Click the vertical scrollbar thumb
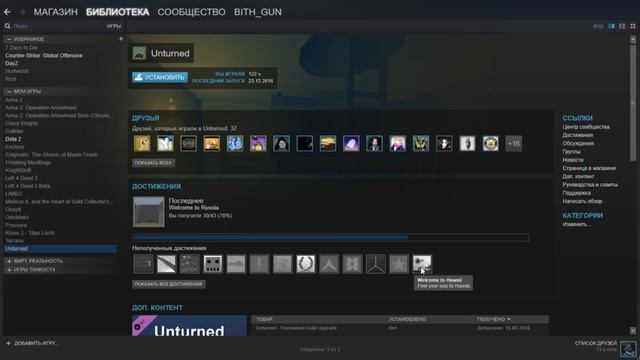This screenshot has width=640, height=360. click(x=633, y=102)
